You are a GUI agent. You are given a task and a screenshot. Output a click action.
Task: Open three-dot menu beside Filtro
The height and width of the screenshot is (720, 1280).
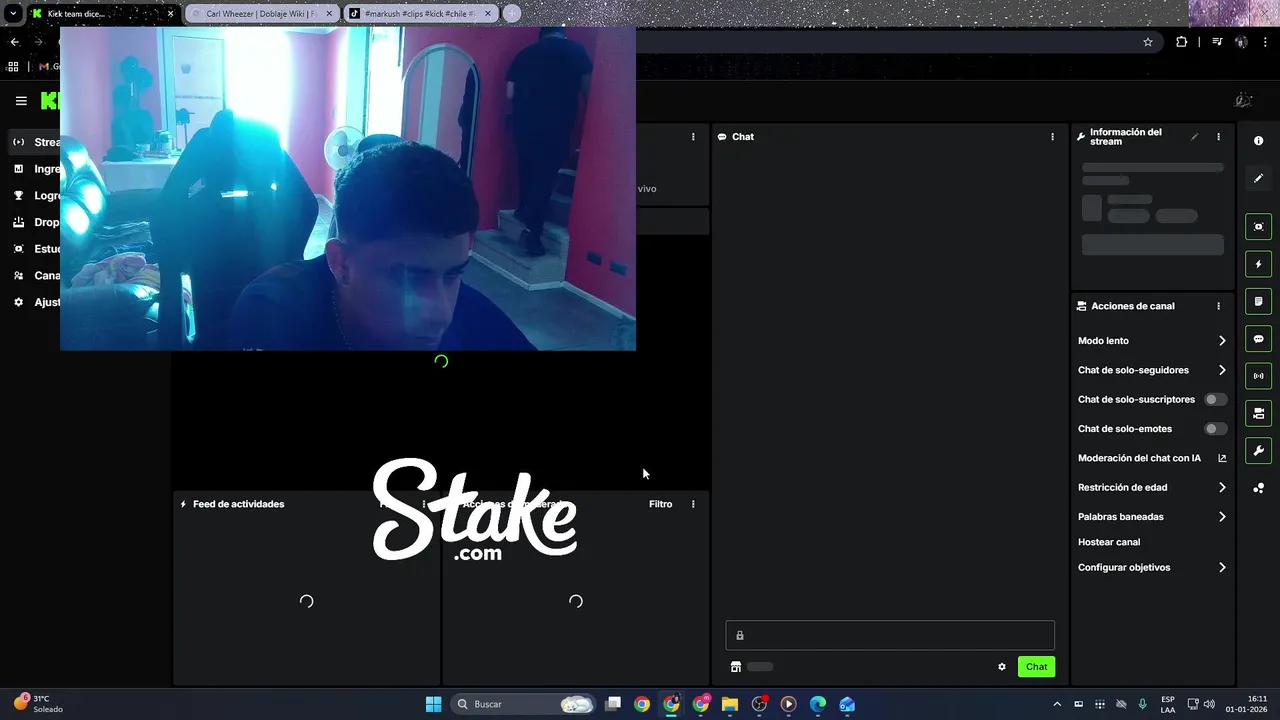(x=693, y=504)
